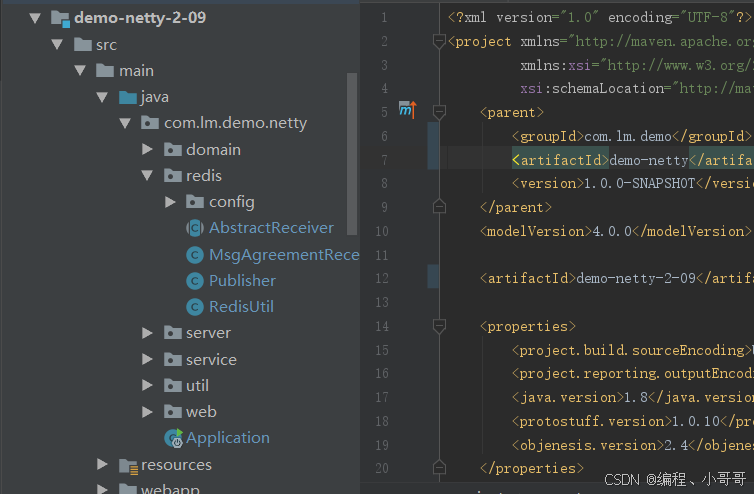Select the src tree row
The height and width of the screenshot is (494, 754).
[x=179, y=45]
